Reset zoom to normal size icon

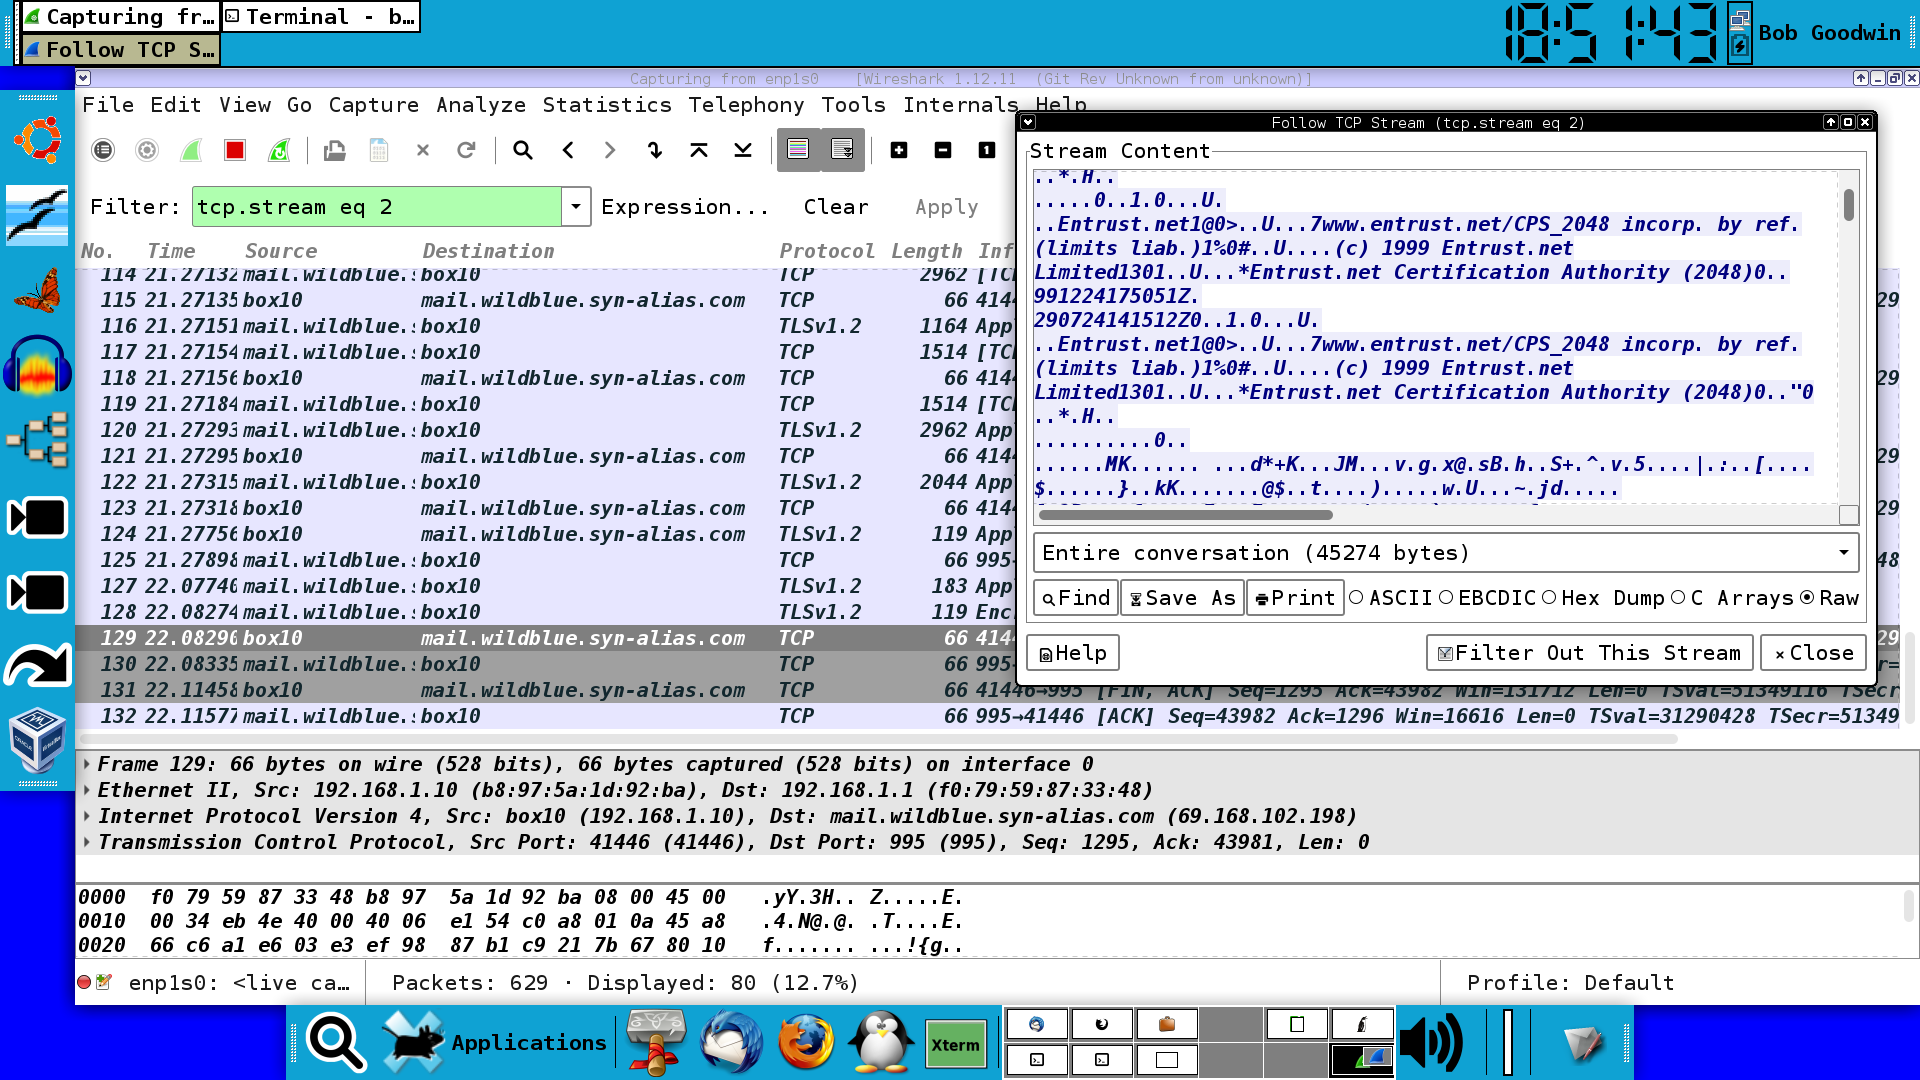tap(987, 150)
